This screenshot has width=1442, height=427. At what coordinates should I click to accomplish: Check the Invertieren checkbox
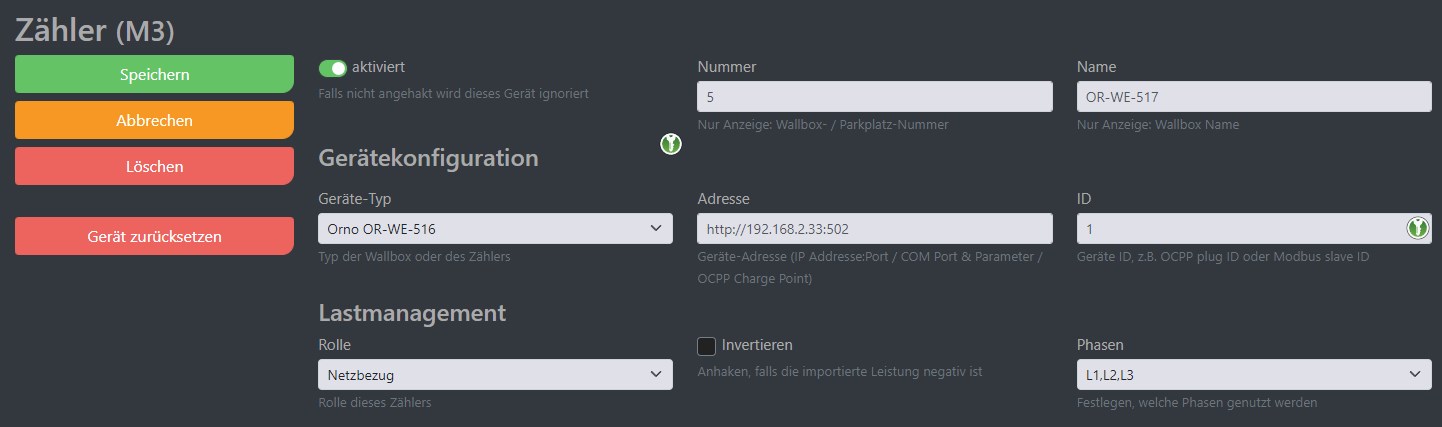[x=707, y=346]
